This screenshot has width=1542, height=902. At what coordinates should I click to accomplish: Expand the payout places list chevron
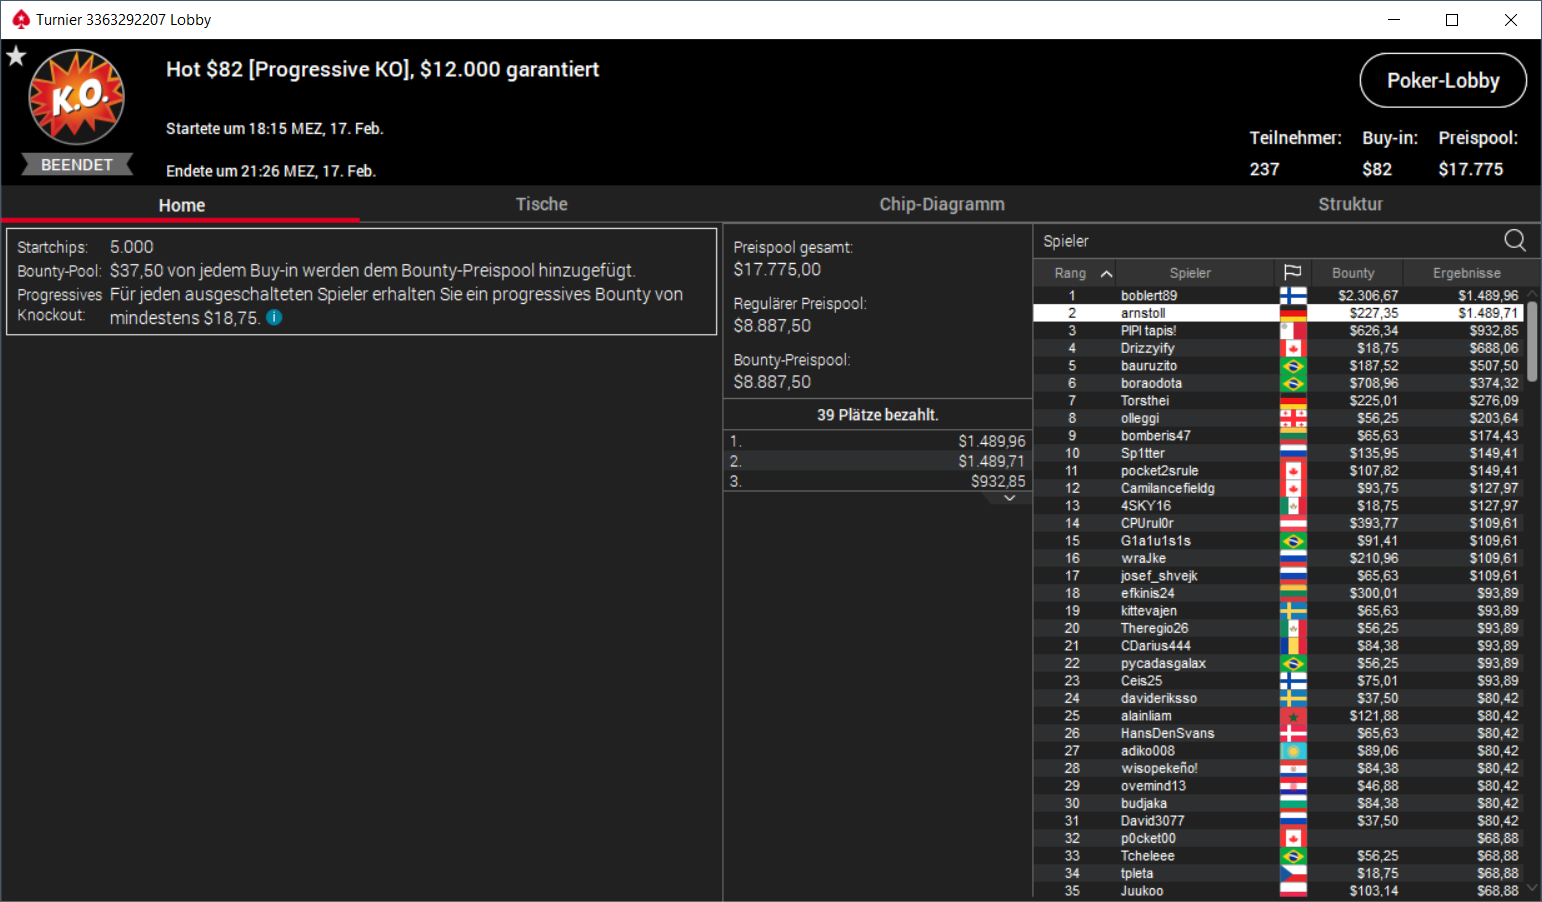coord(1010,498)
